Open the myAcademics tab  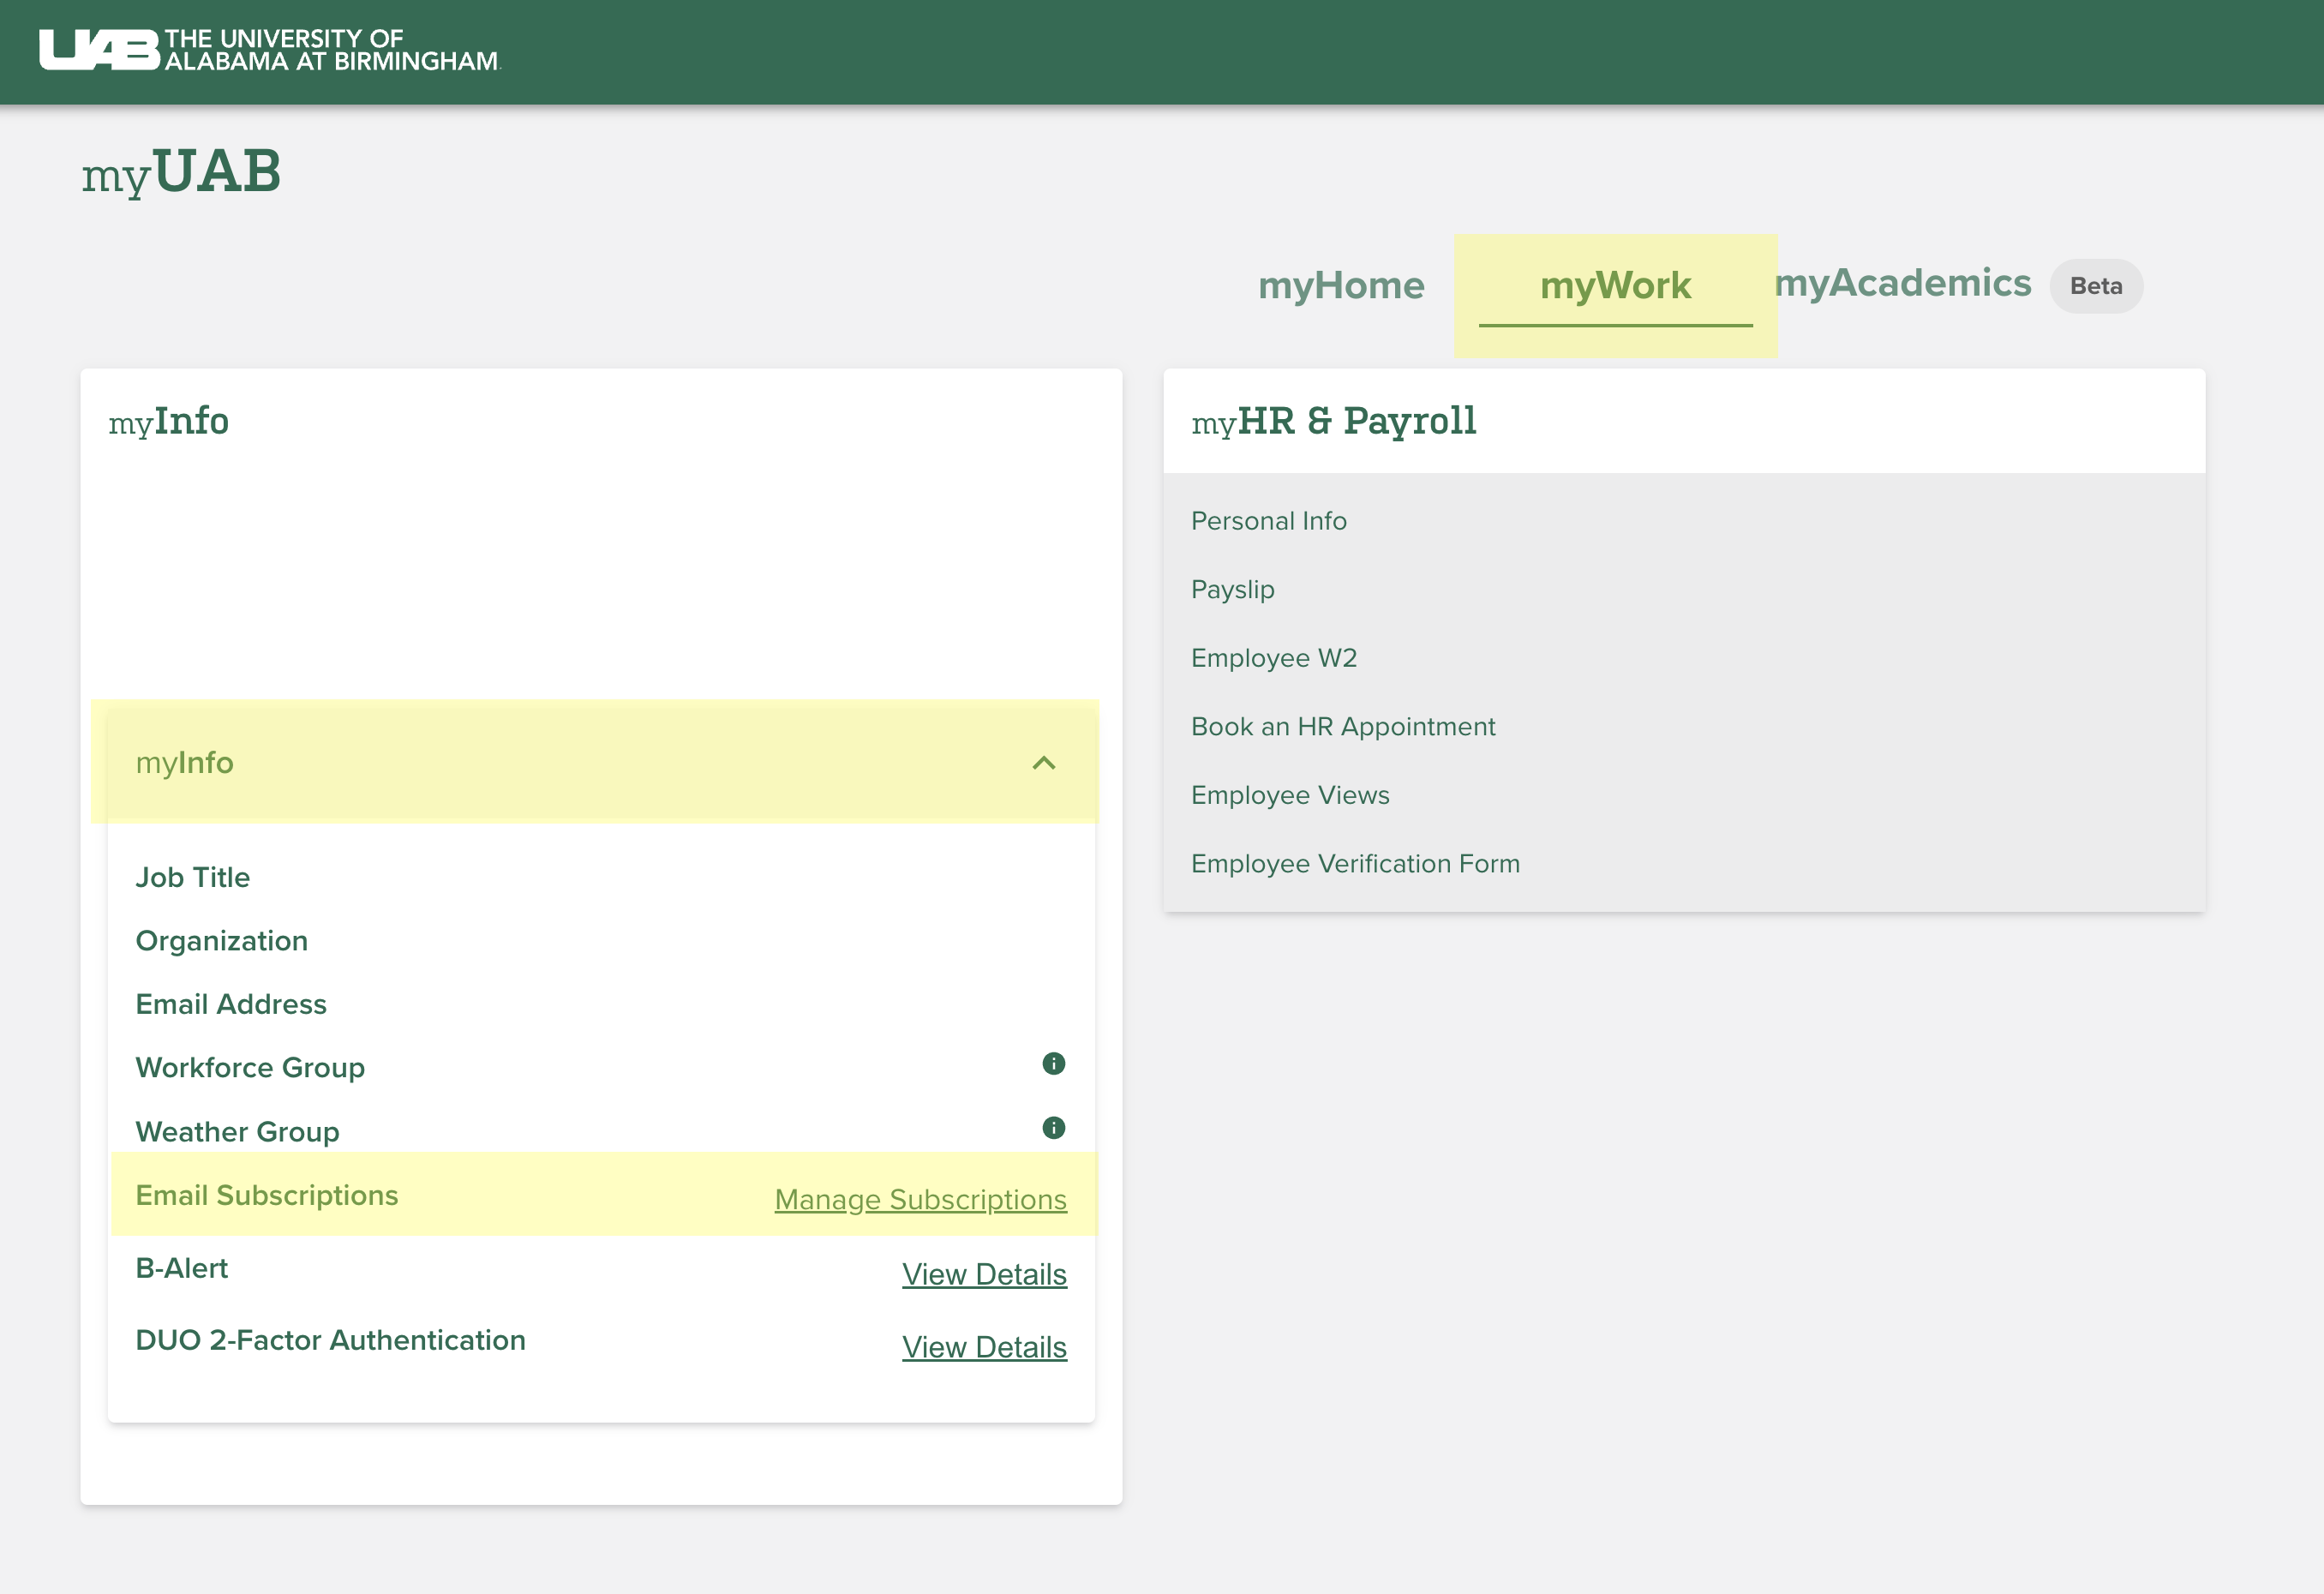click(x=1902, y=284)
